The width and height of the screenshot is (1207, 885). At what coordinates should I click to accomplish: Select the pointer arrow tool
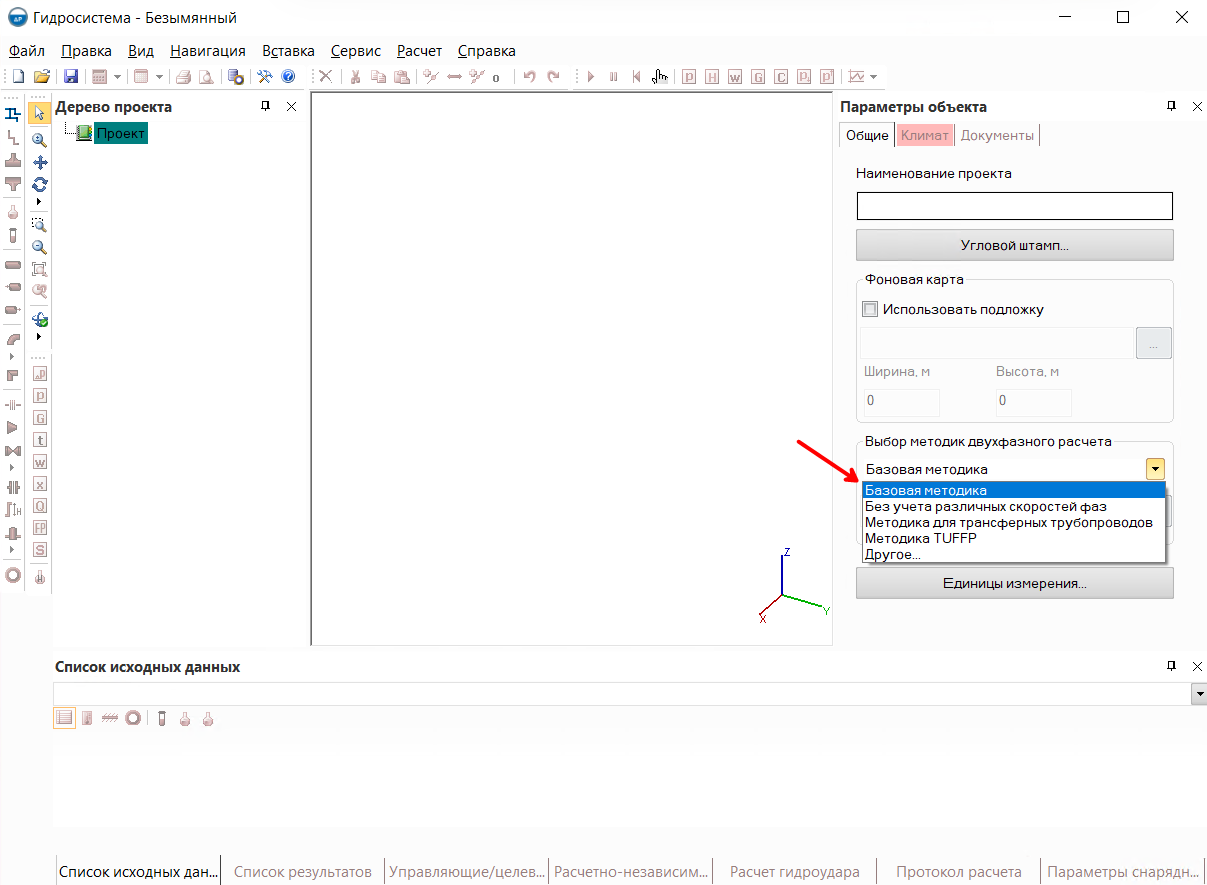pyautogui.click(x=40, y=114)
